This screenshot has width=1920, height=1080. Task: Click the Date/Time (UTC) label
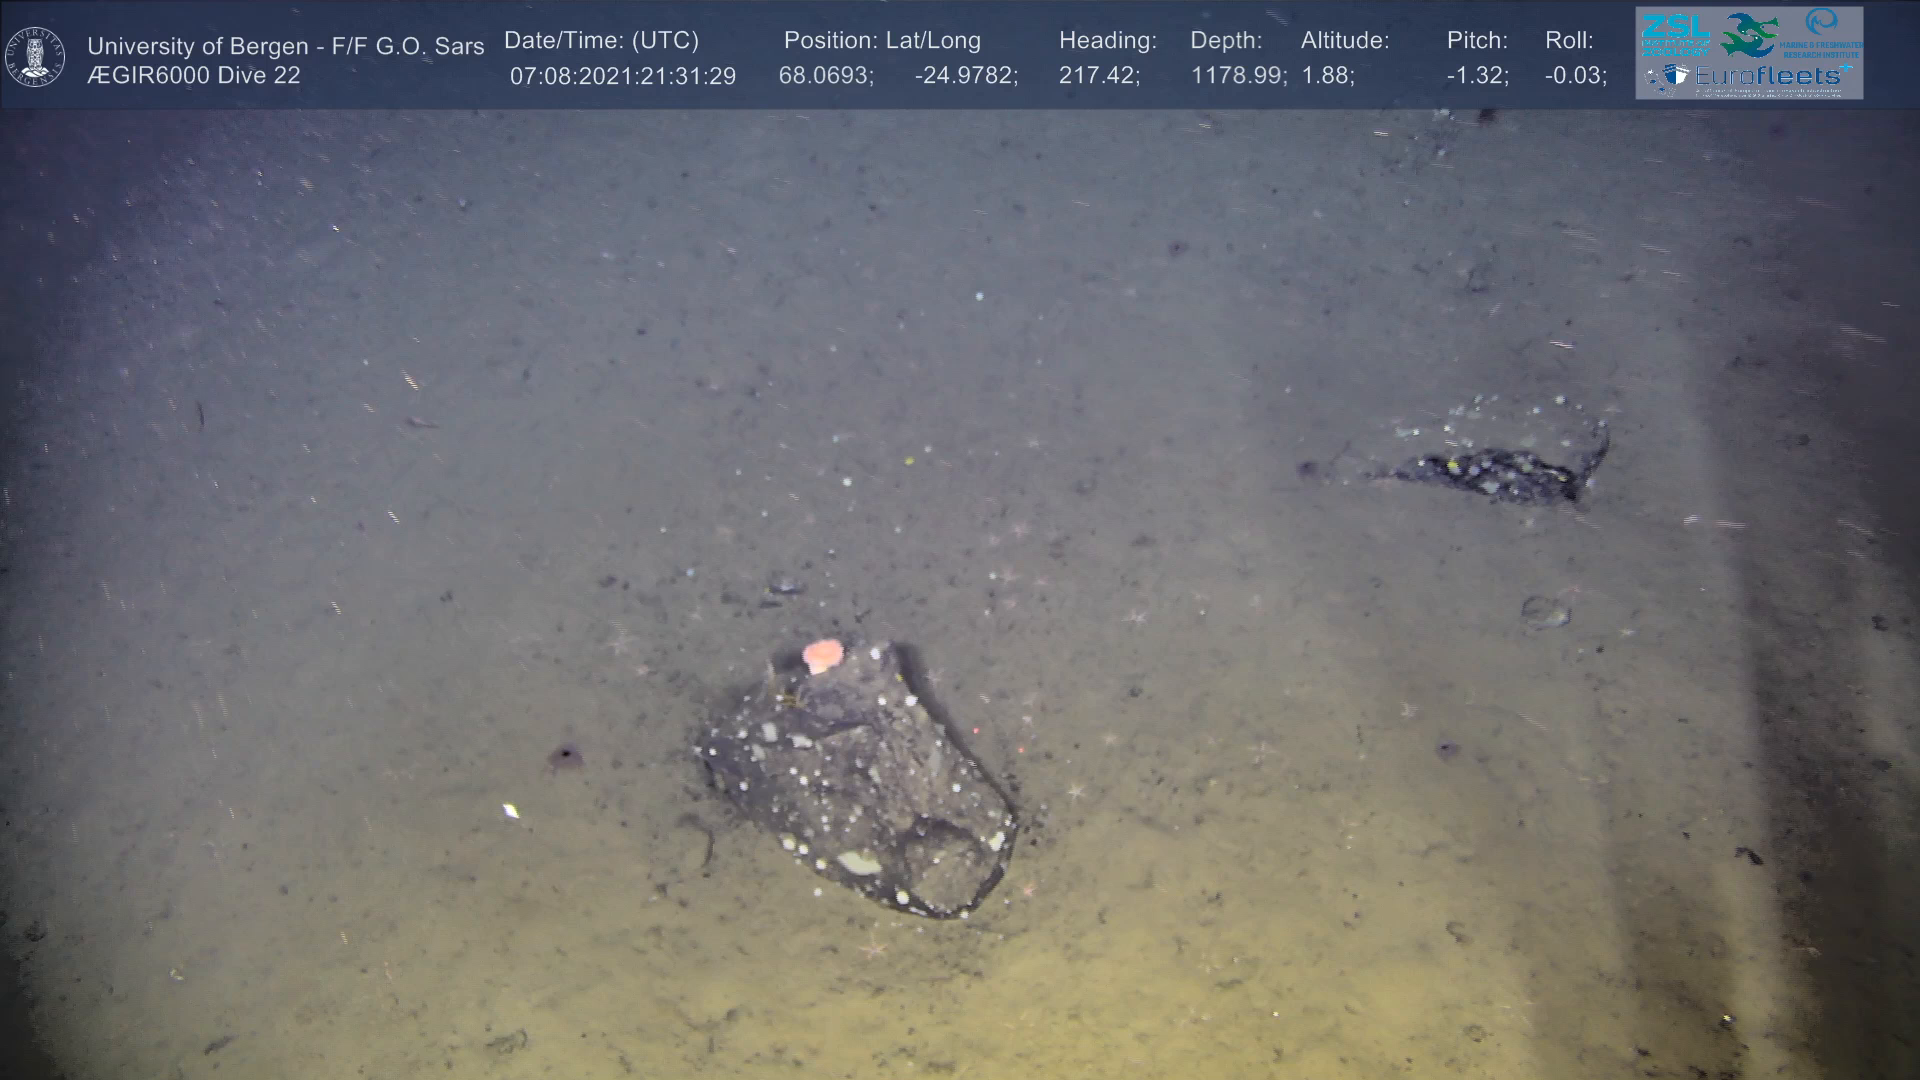pos(601,40)
